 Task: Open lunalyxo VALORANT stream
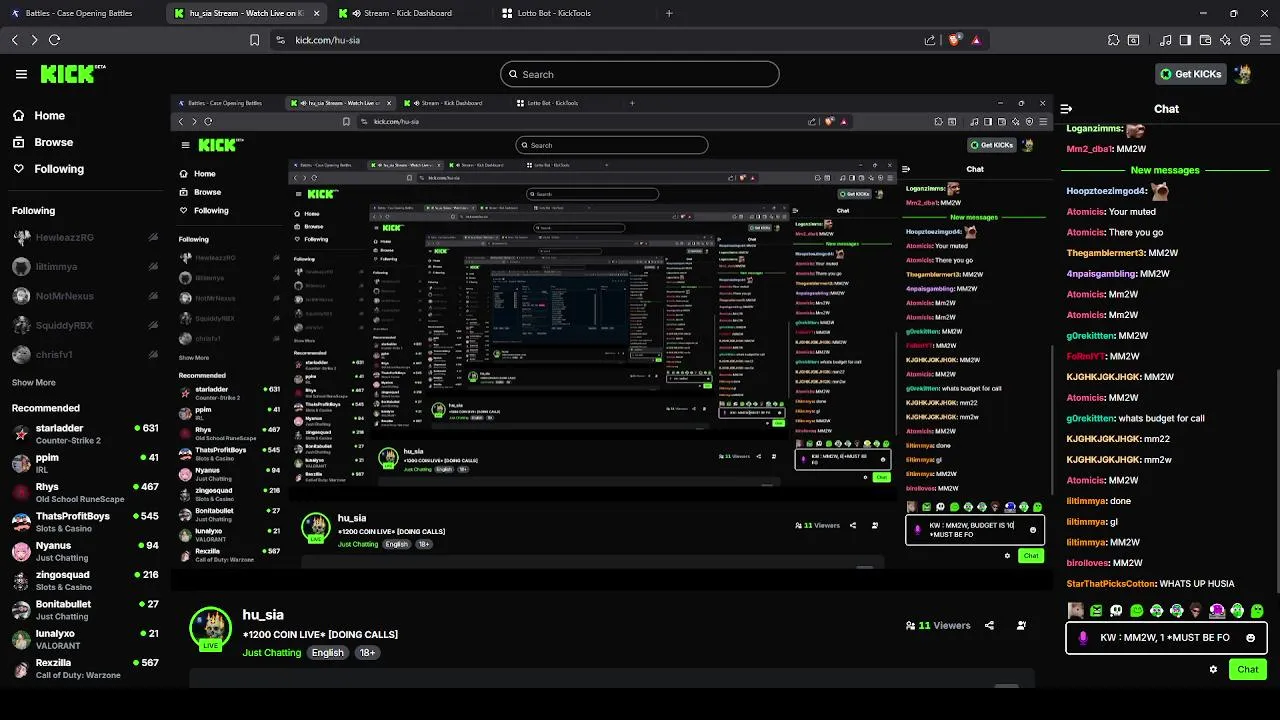coord(84,639)
